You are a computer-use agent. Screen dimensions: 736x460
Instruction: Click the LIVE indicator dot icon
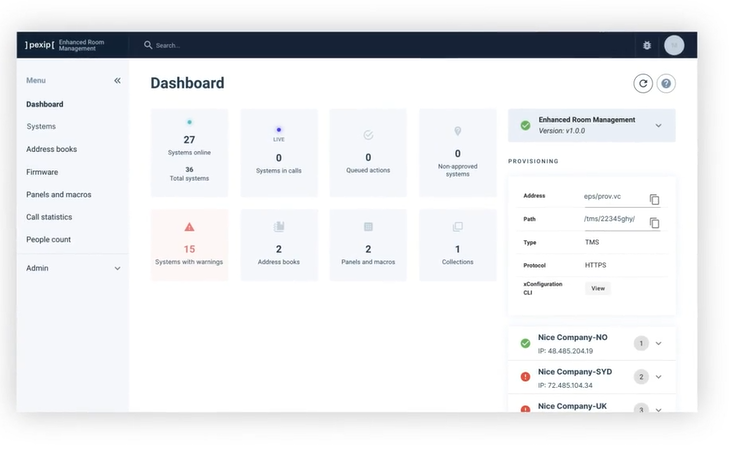279,130
